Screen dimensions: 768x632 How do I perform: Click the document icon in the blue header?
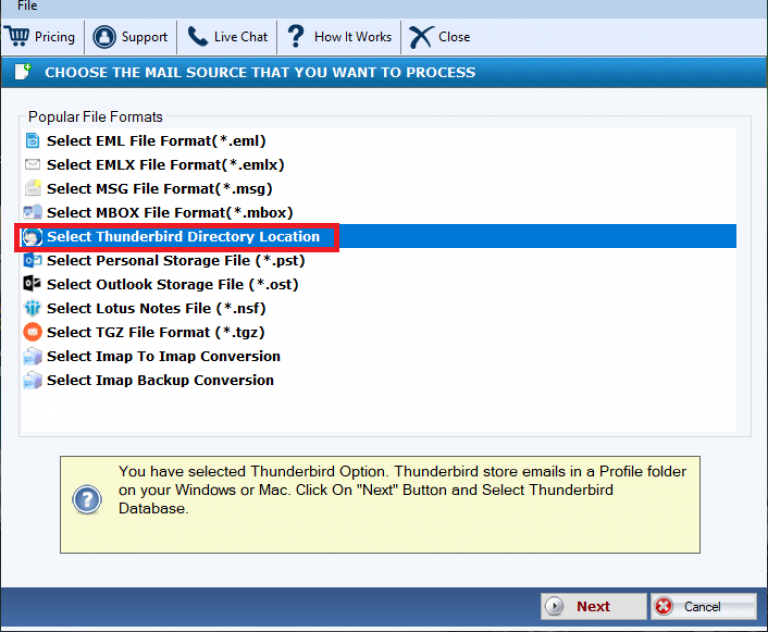23,72
